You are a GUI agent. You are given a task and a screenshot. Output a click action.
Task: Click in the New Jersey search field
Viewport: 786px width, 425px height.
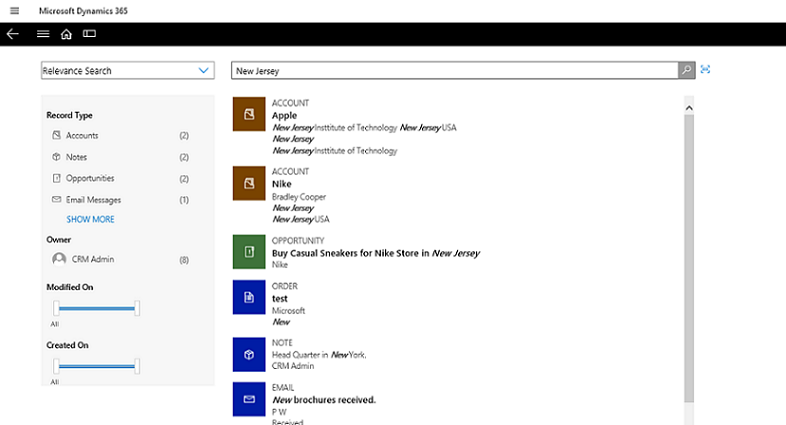click(x=455, y=71)
